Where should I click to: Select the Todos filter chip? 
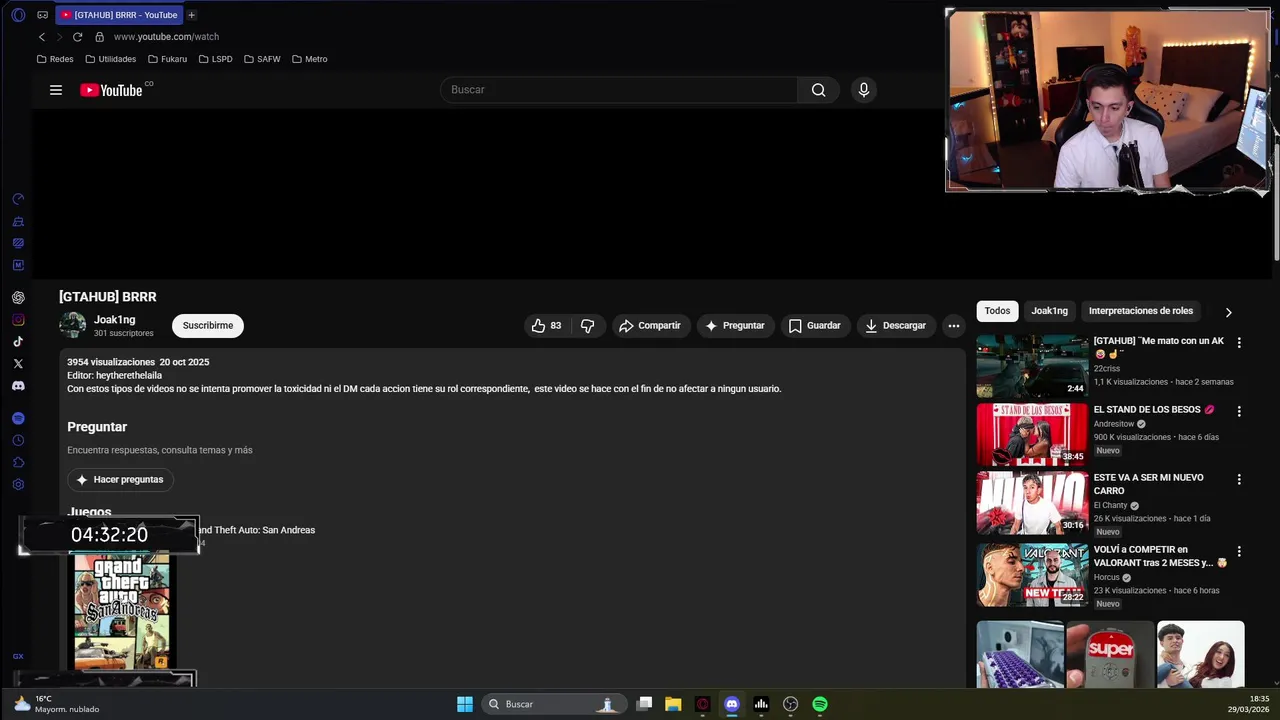(x=997, y=311)
